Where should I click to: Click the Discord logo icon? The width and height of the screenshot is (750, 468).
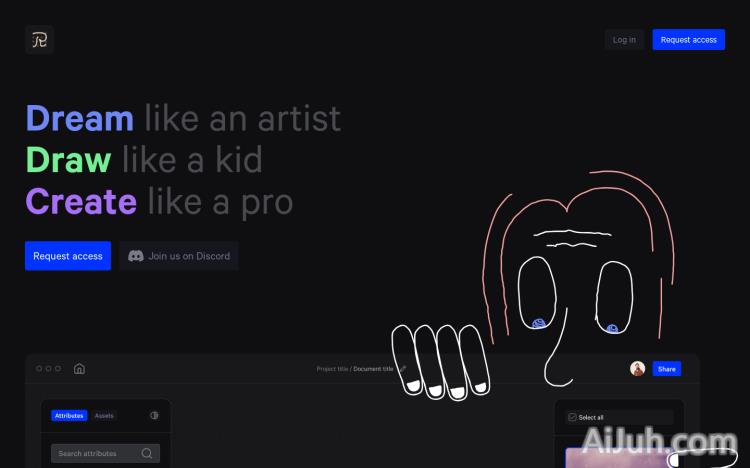(136, 256)
